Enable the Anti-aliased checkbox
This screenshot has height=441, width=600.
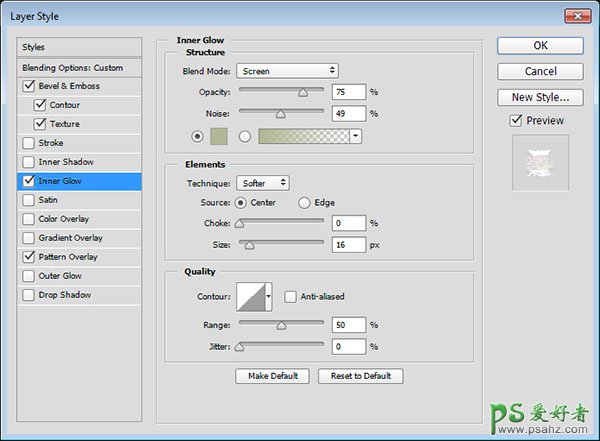(x=290, y=297)
